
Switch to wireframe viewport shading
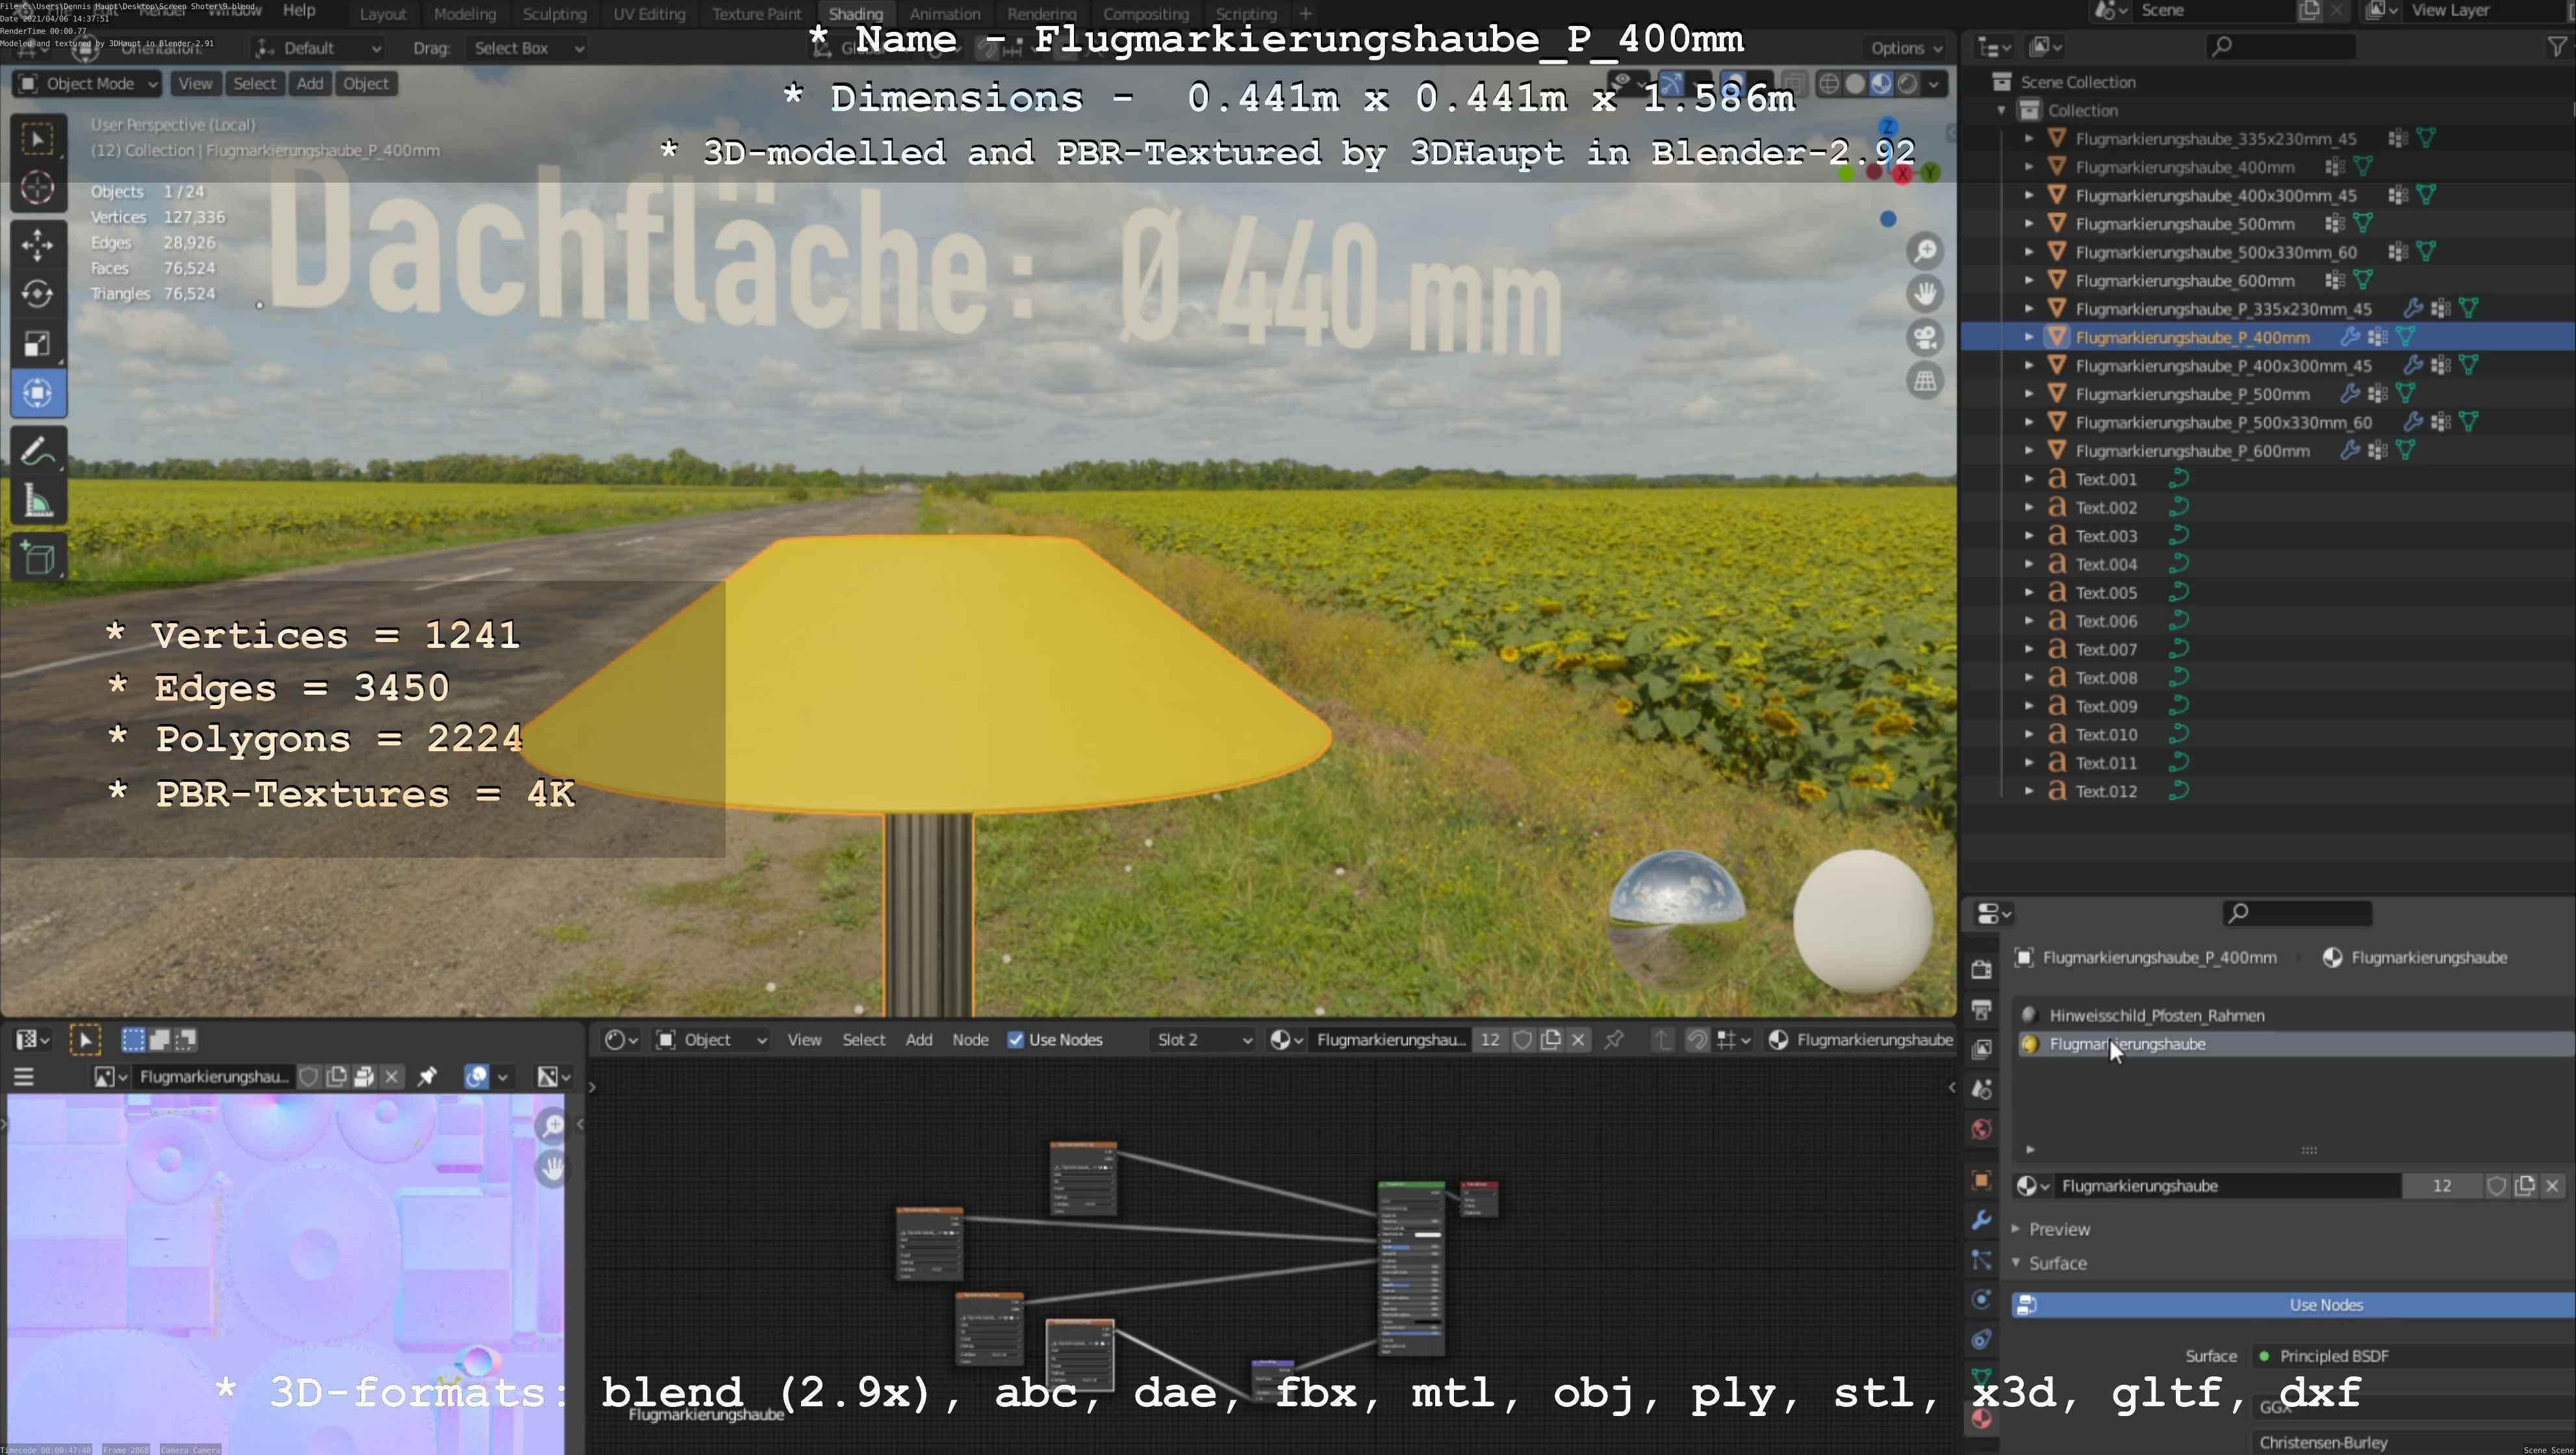click(1829, 84)
